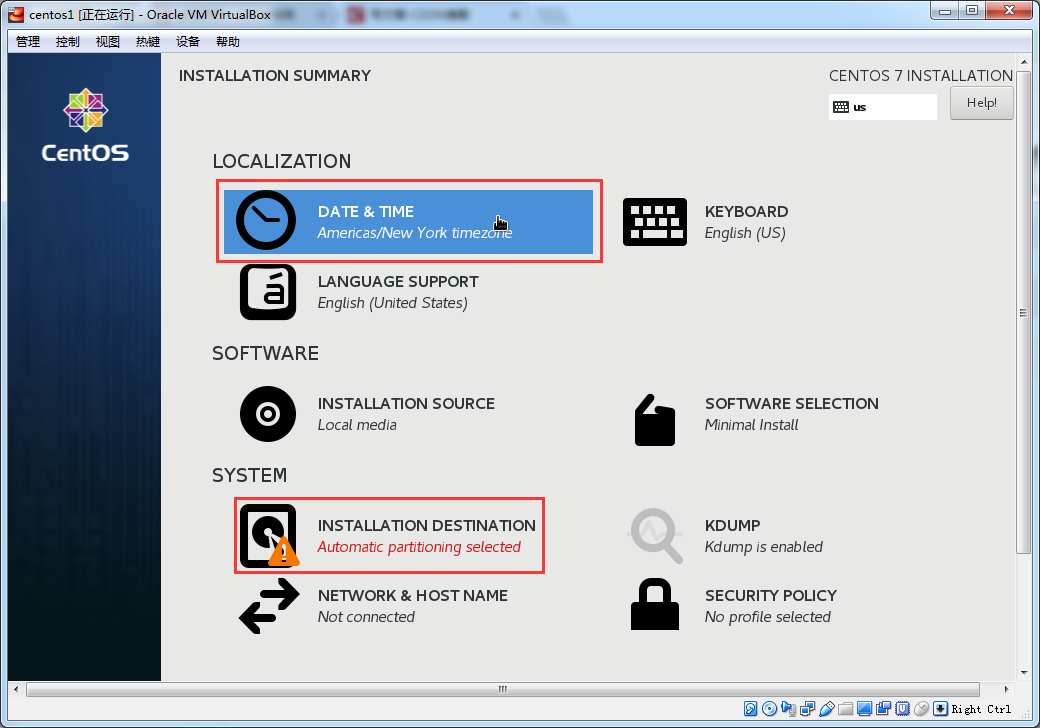This screenshot has height=728, width=1040.
Task: Open the 设备 menu
Action: click(x=188, y=42)
